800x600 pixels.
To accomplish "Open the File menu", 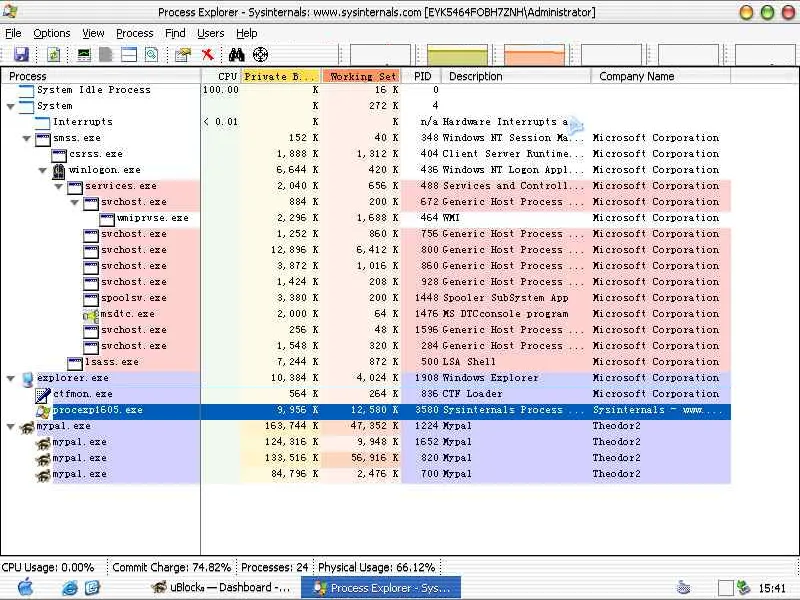I will (x=13, y=33).
